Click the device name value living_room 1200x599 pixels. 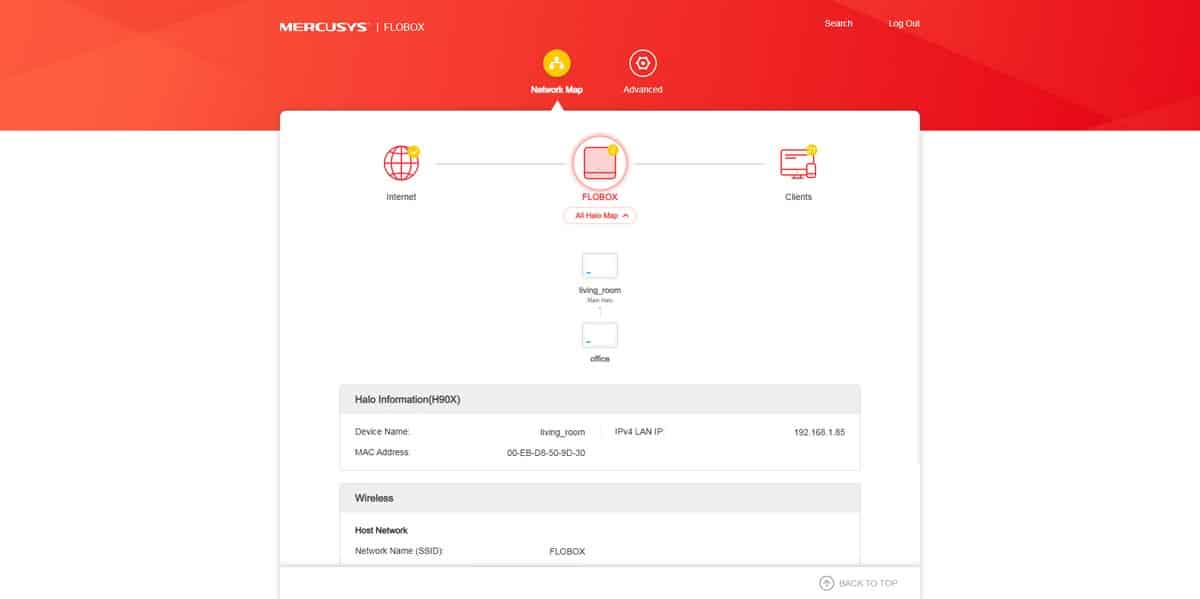click(562, 432)
